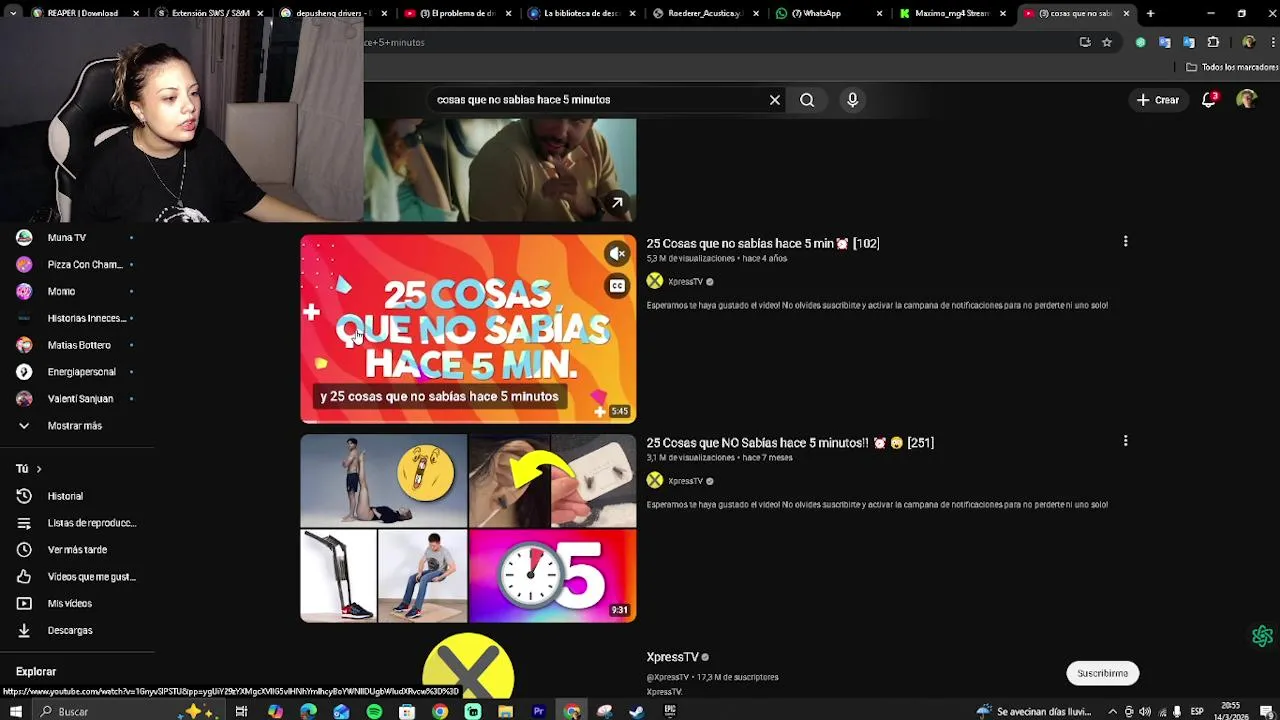1280x720 pixels.
Task: Open Epic Games from the taskbar
Action: 669,711
